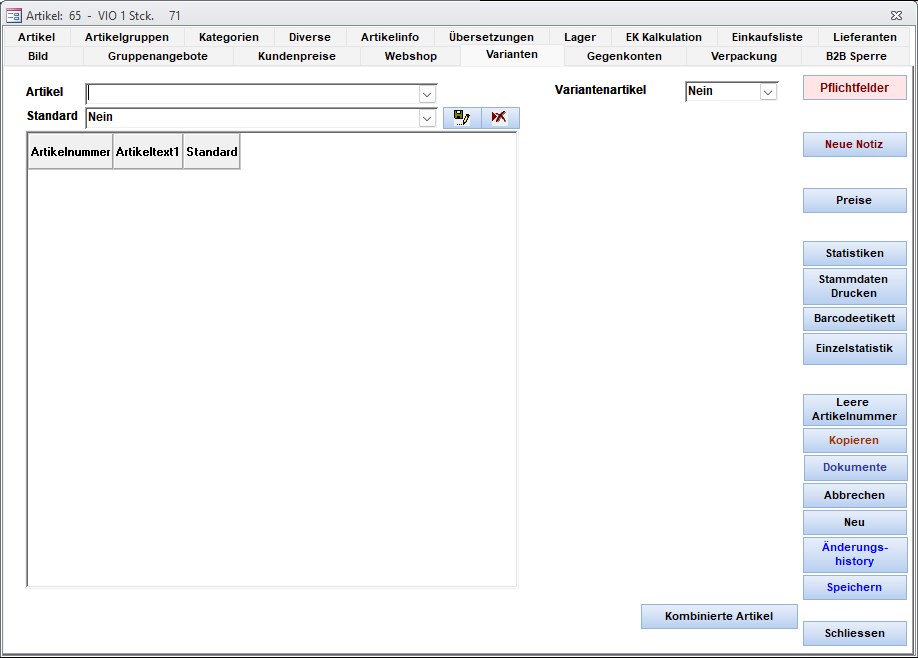Select the Kundenpreise tab
The width and height of the screenshot is (918, 658).
pyautogui.click(x=296, y=56)
